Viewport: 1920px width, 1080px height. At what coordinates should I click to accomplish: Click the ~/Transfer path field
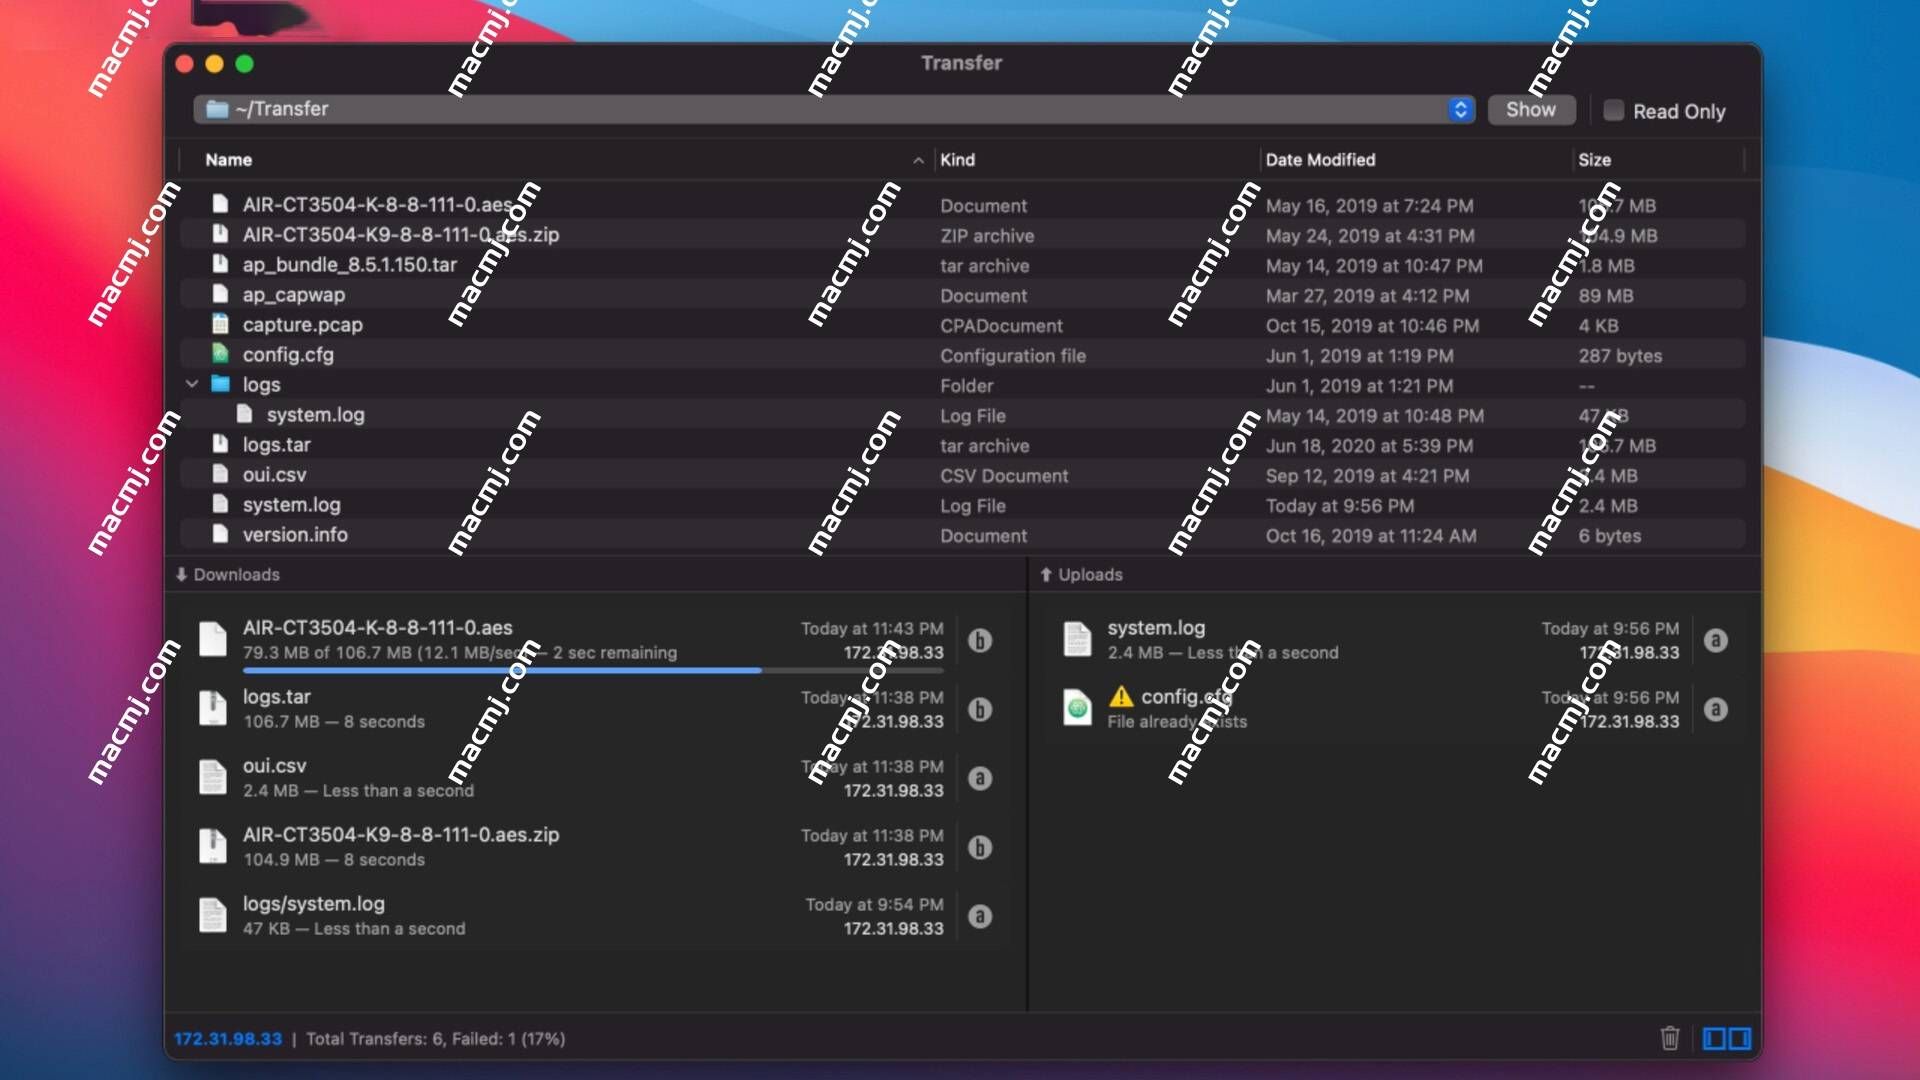pos(834,110)
